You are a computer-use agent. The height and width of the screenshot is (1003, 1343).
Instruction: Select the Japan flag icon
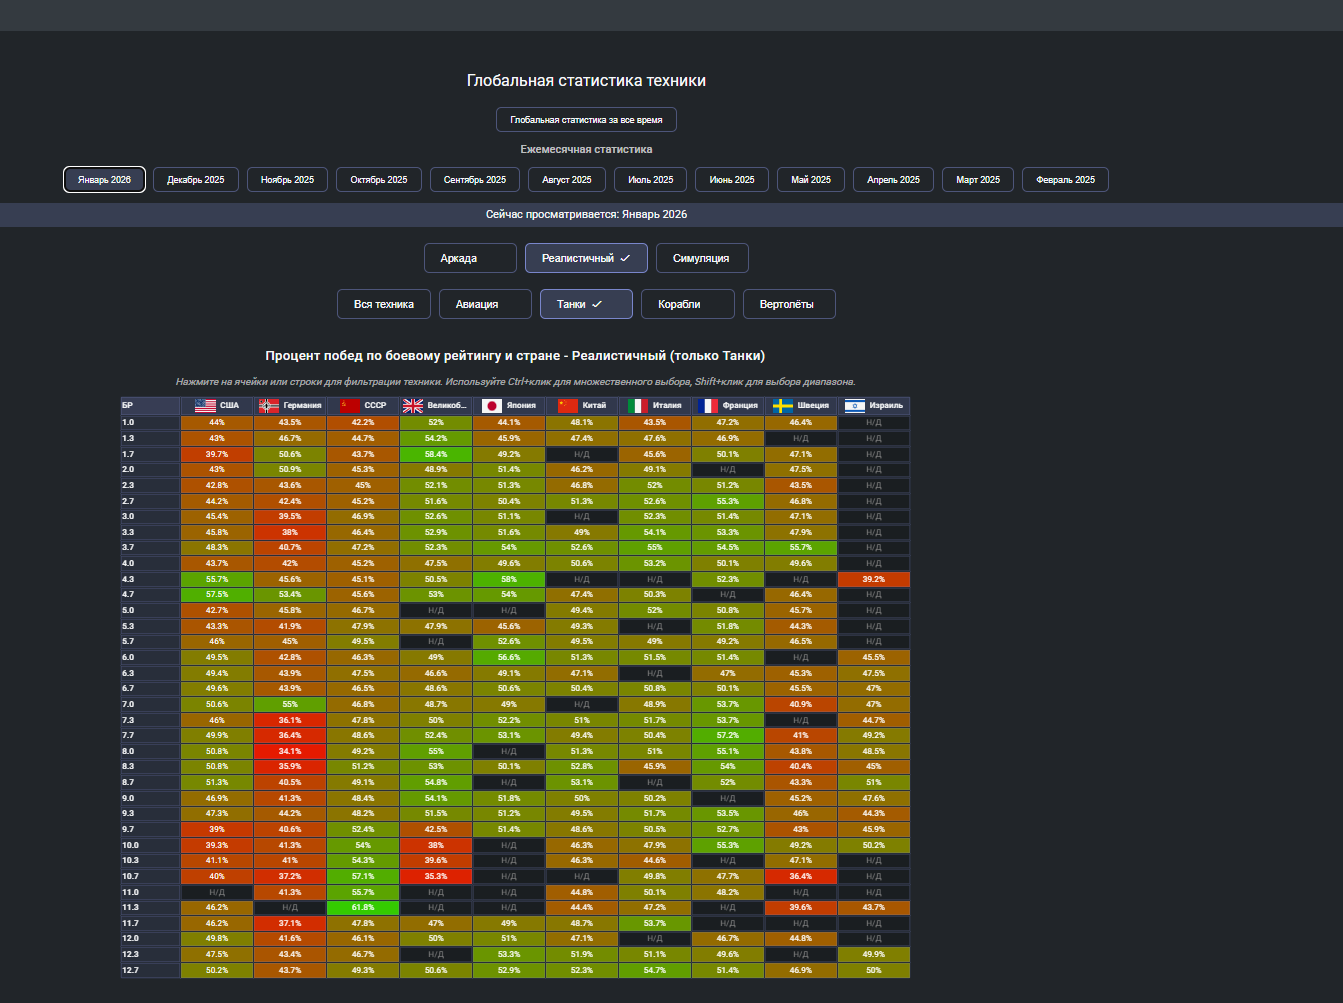click(491, 406)
